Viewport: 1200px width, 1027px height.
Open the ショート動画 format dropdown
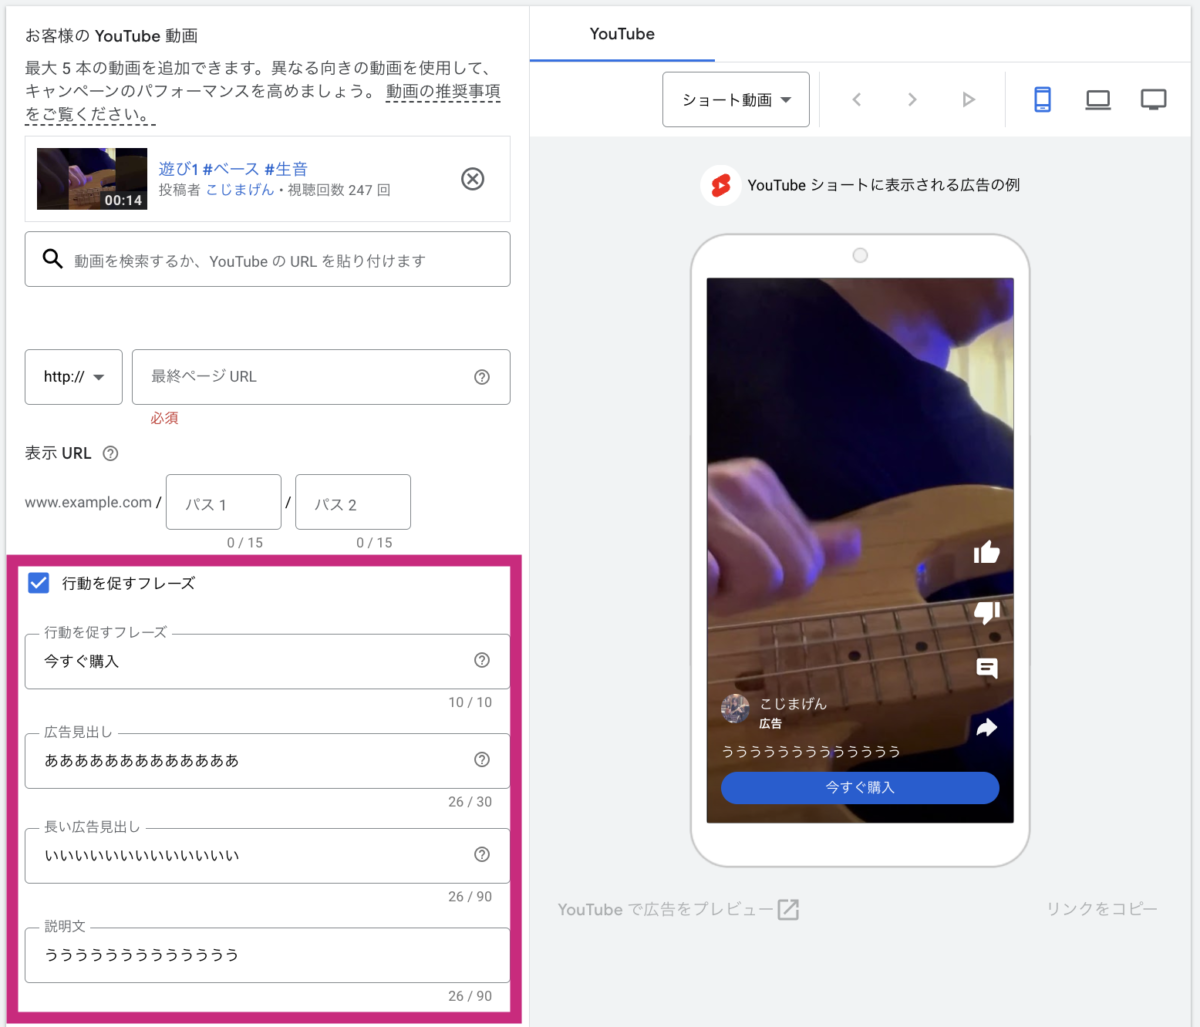[x=736, y=99]
